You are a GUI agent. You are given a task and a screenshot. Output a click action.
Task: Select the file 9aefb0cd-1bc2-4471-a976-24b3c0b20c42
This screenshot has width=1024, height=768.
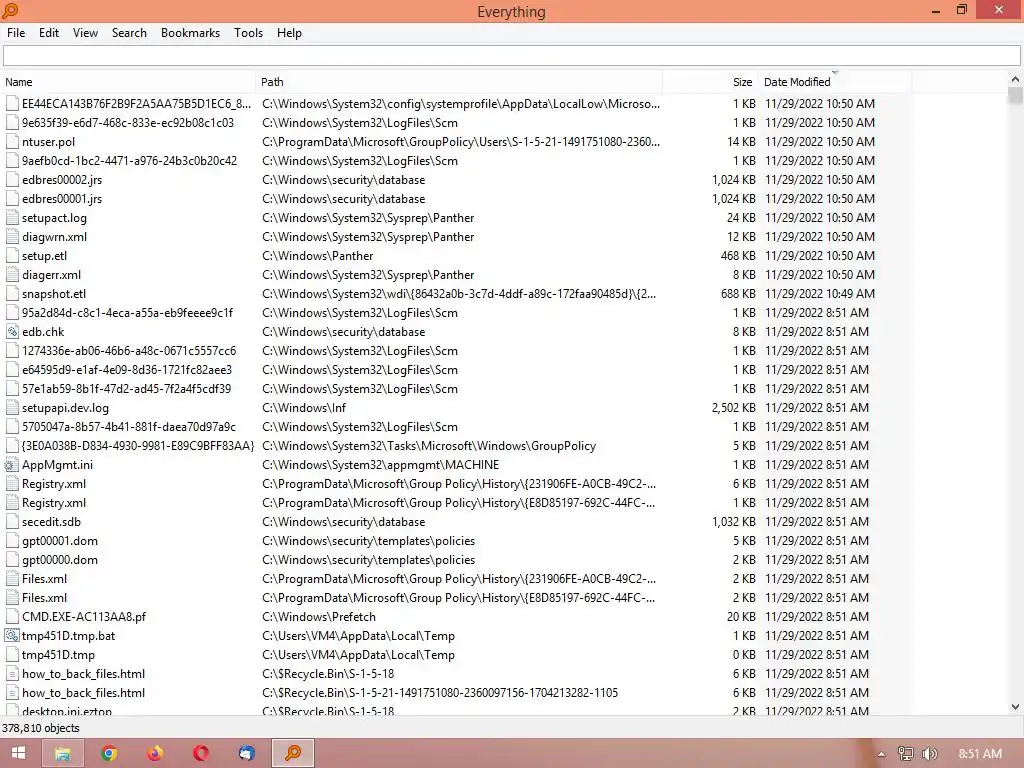click(129, 161)
